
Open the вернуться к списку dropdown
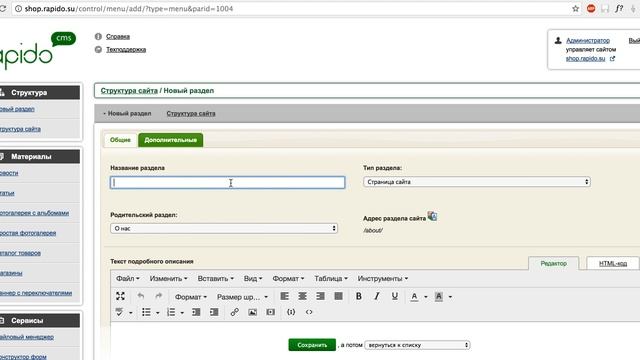pos(417,345)
